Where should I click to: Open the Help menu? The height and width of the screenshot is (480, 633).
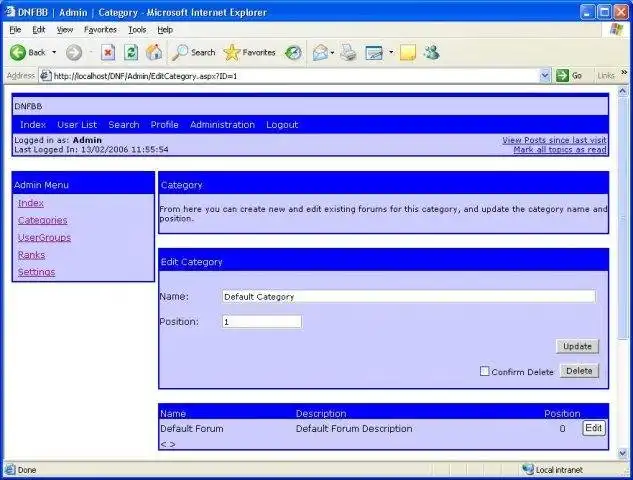click(165, 29)
